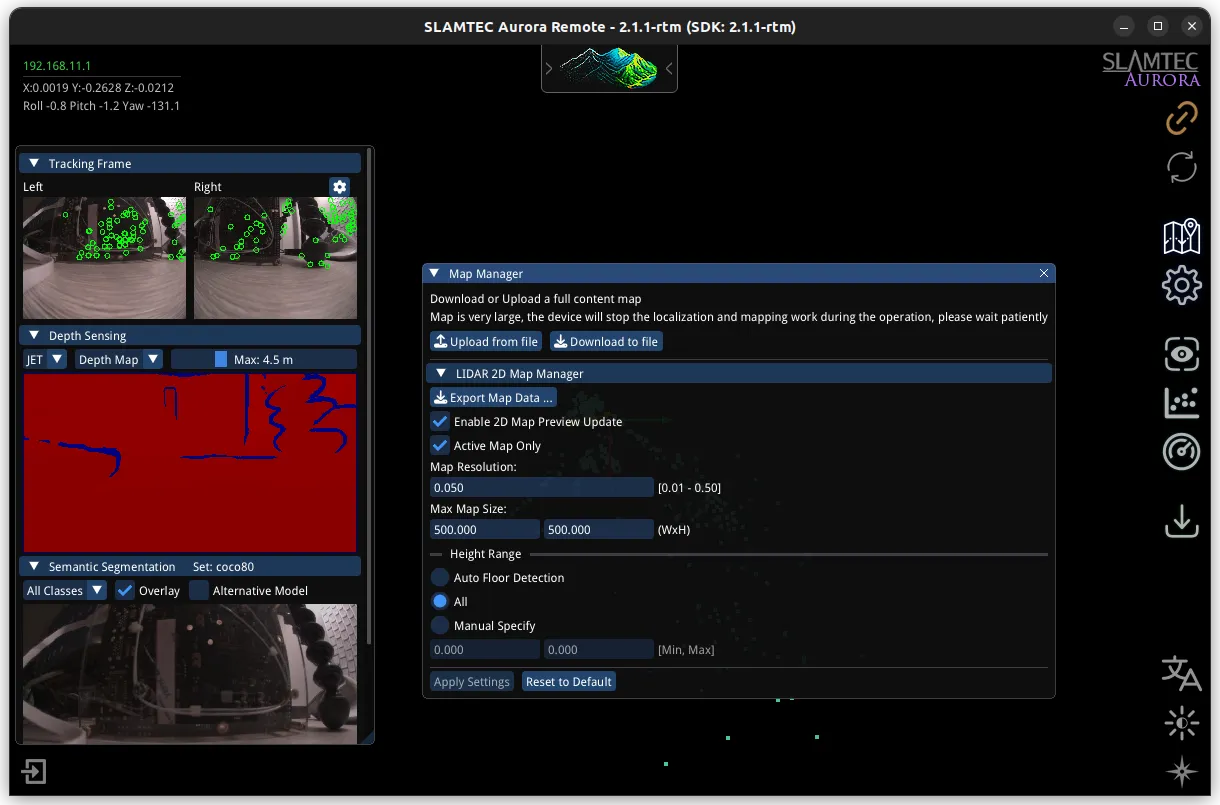
Task: Collapse the Tracking Frame section
Action: [34, 163]
